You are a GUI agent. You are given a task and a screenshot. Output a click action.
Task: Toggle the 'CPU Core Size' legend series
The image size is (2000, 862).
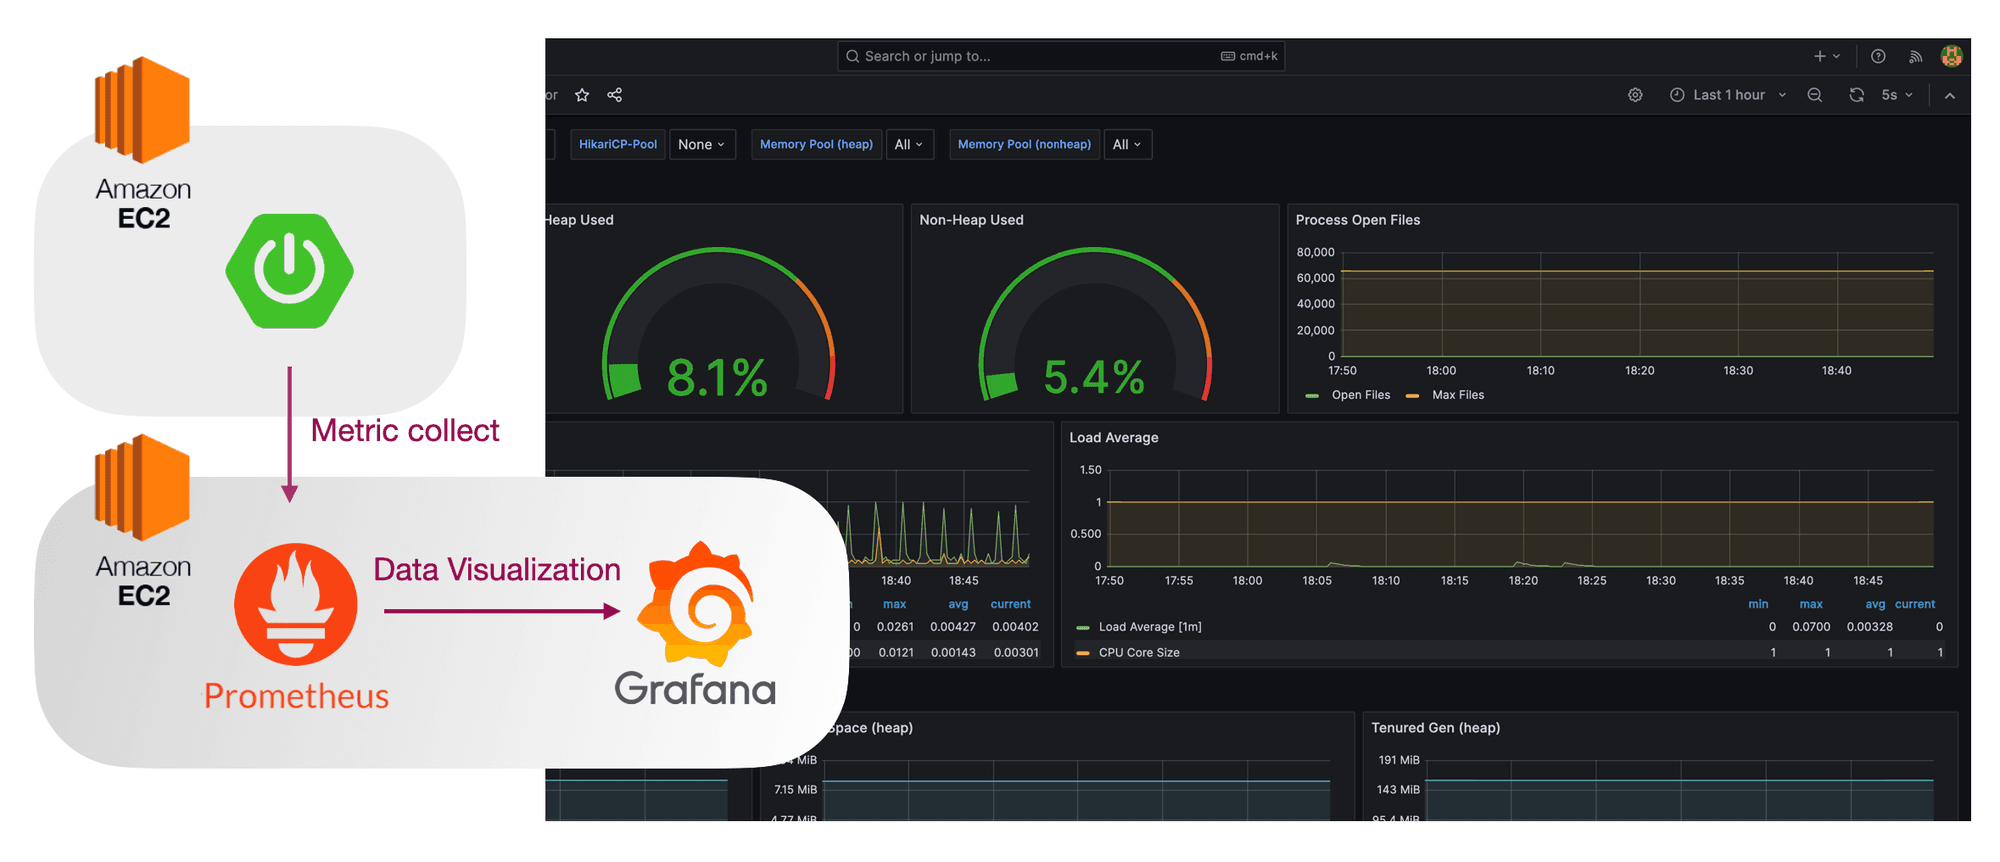pyautogui.click(x=1138, y=653)
